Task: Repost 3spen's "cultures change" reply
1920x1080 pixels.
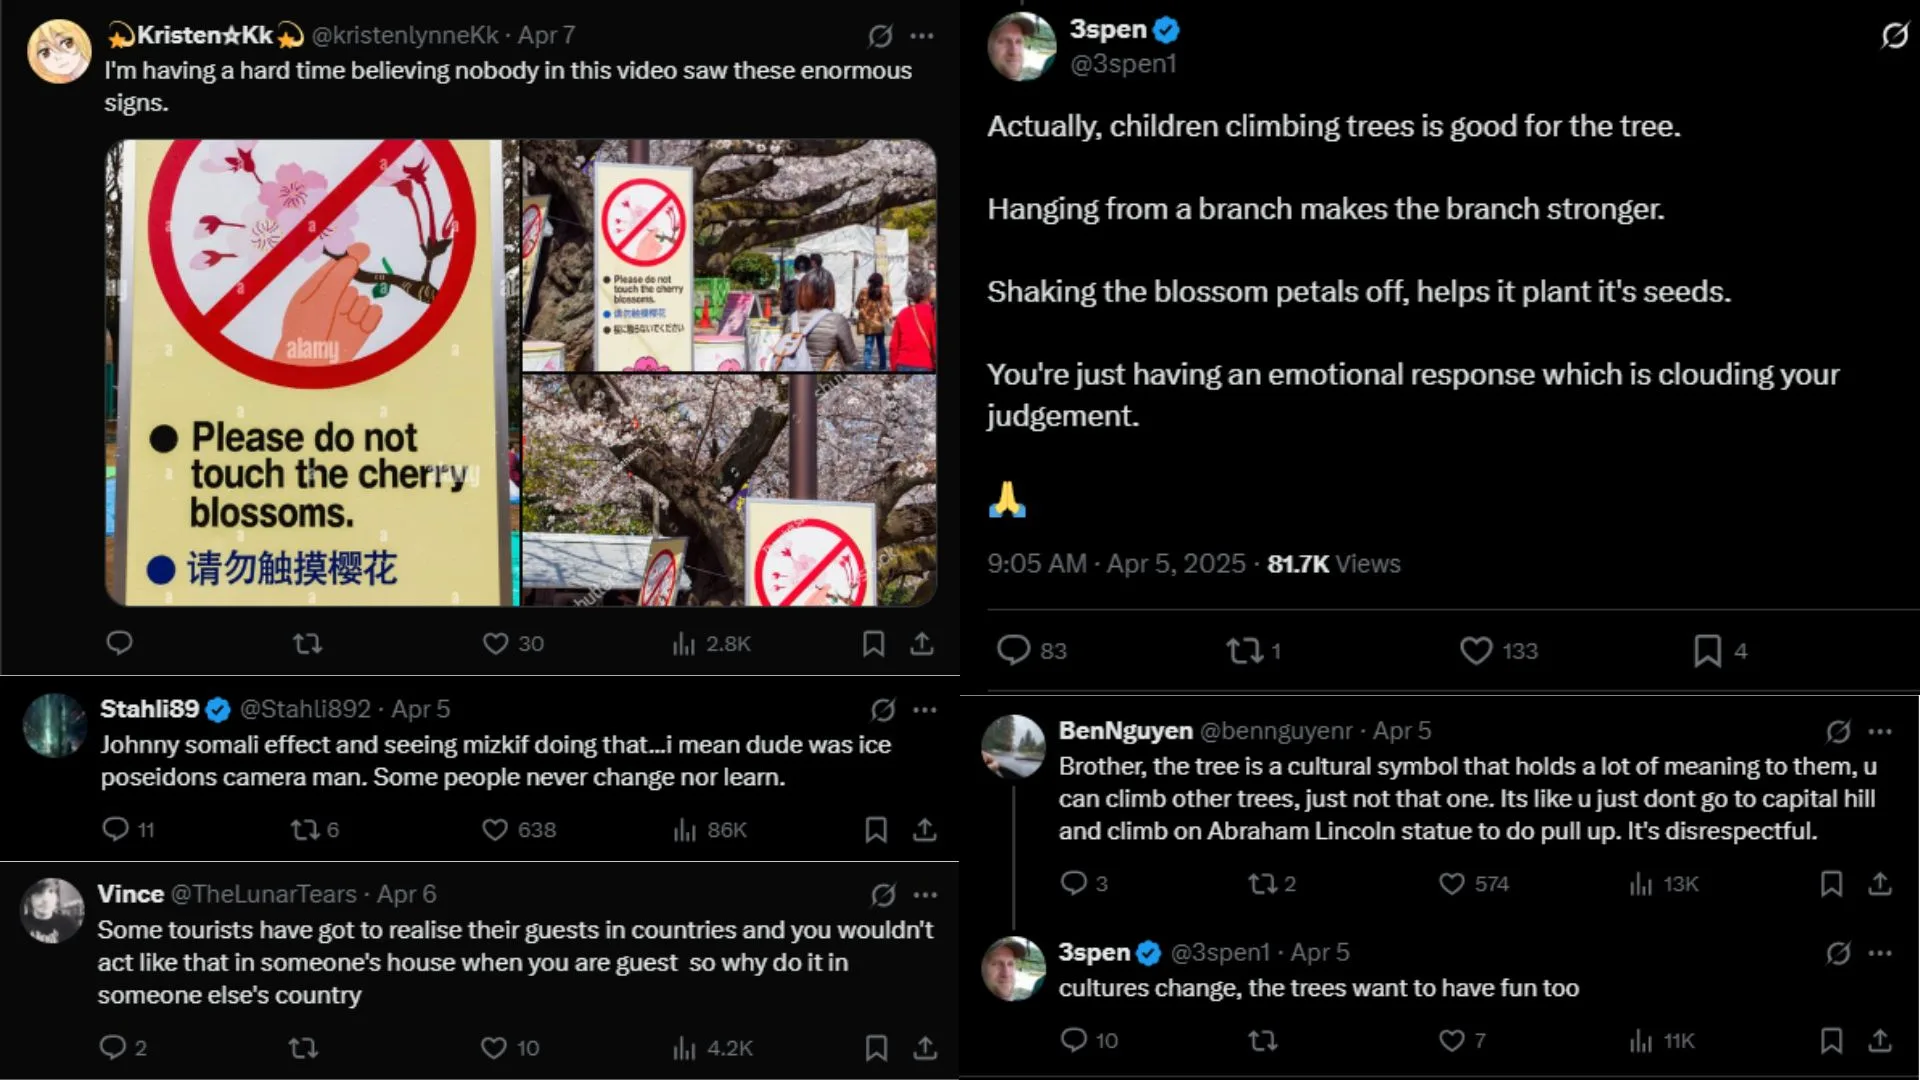Action: point(1263,1041)
